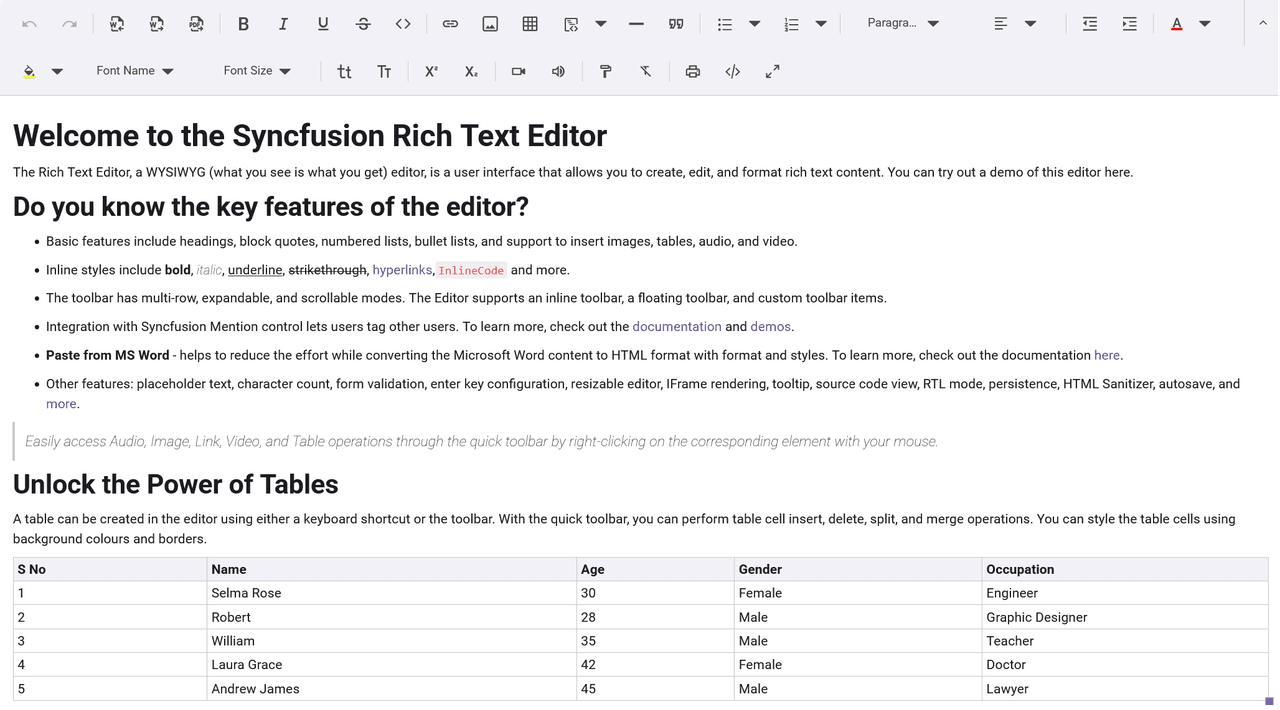This screenshot has height=710, width=1280.
Task: Open the 'demos' link
Action: coord(770,326)
